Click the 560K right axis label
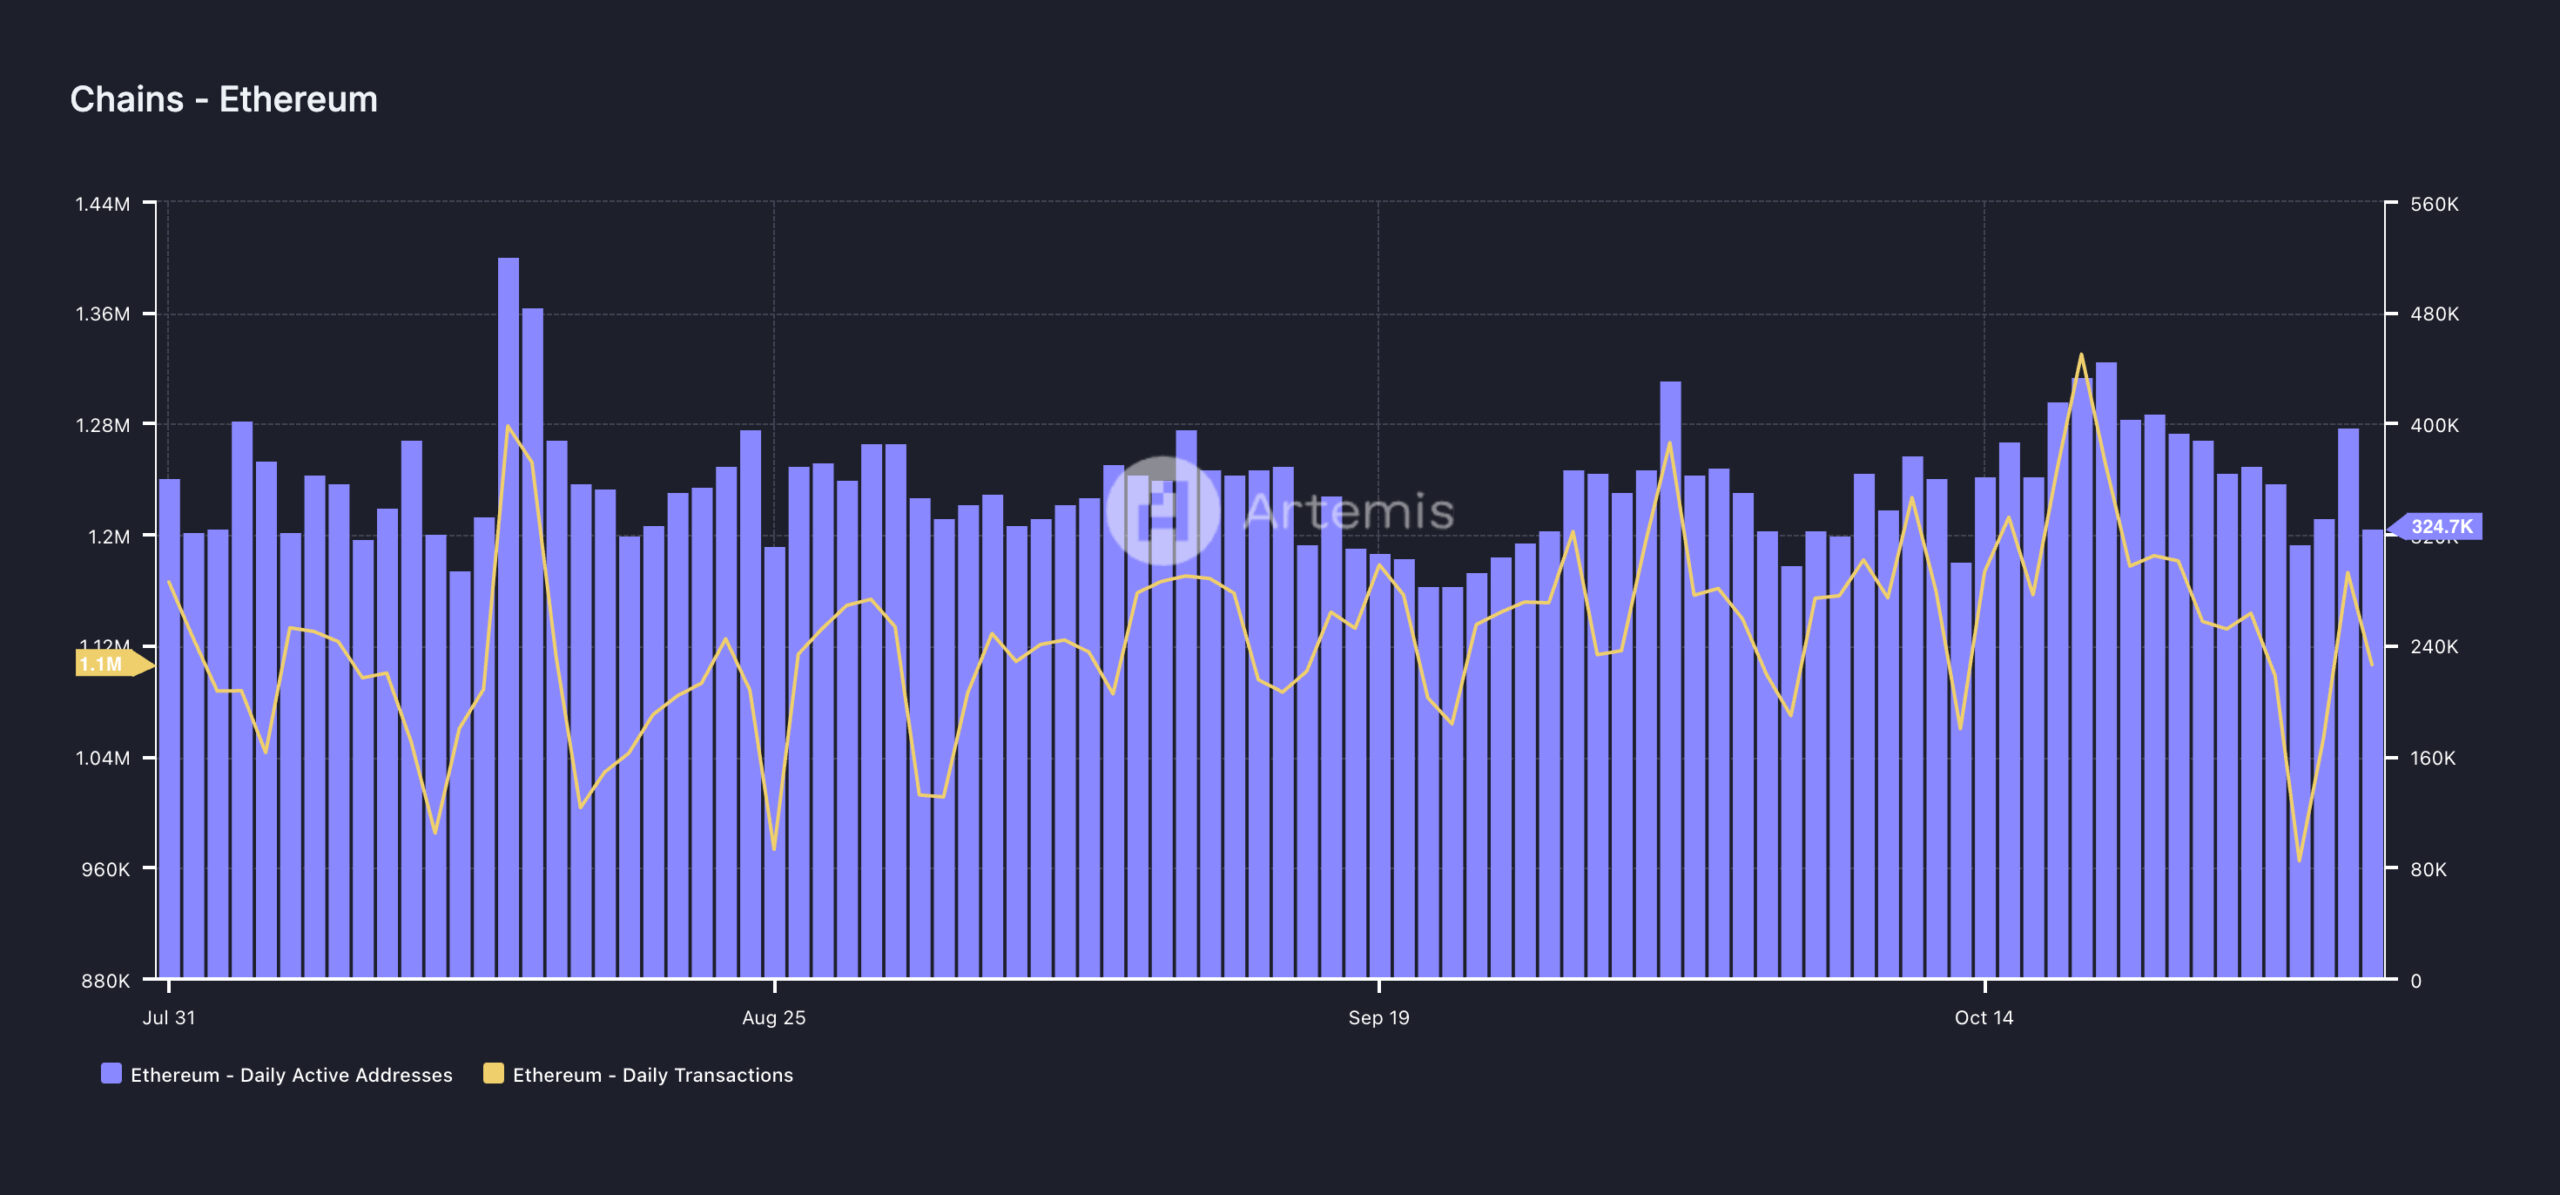Viewport: 2560px width, 1195px height. click(2434, 204)
